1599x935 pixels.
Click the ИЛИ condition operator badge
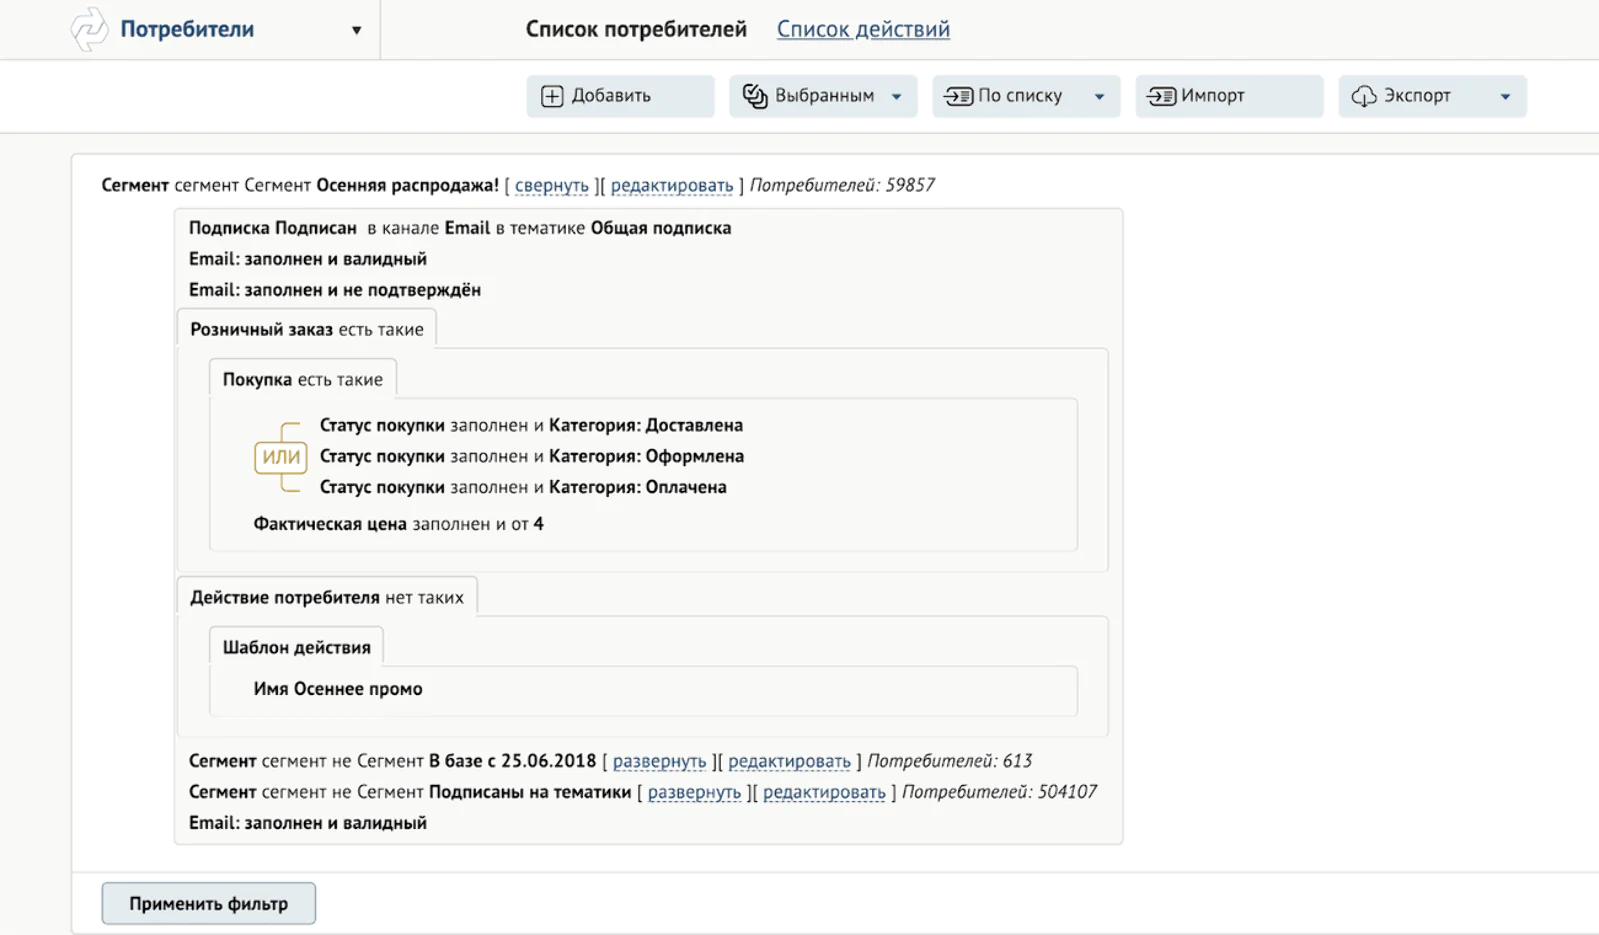281,457
